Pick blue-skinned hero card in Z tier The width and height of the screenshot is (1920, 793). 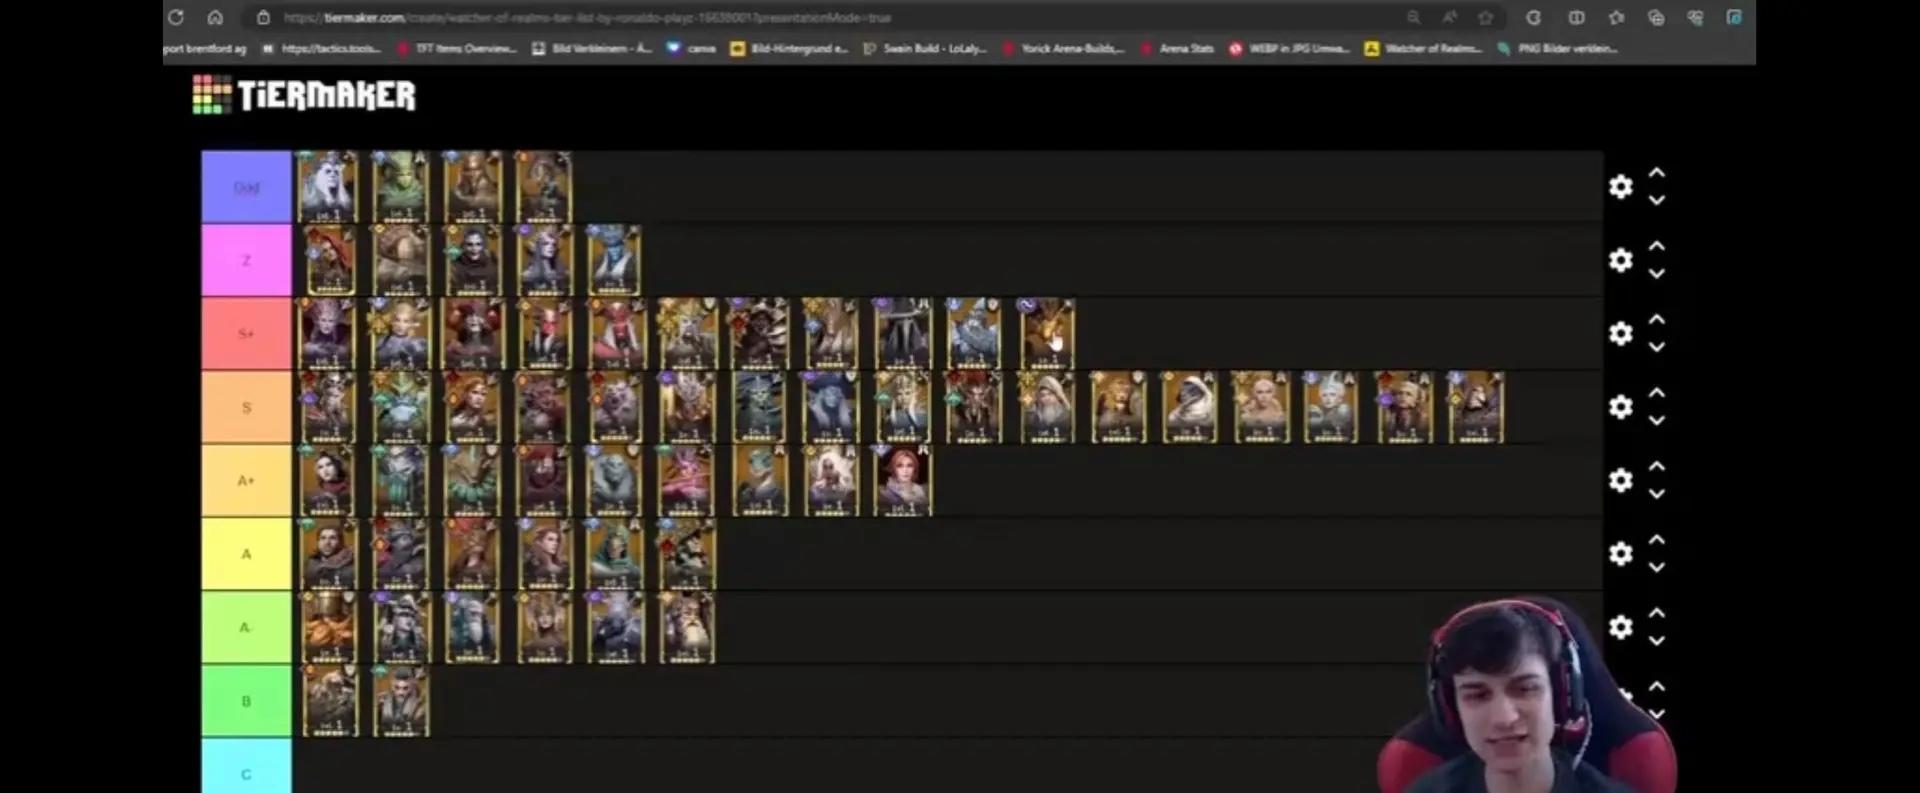614,260
